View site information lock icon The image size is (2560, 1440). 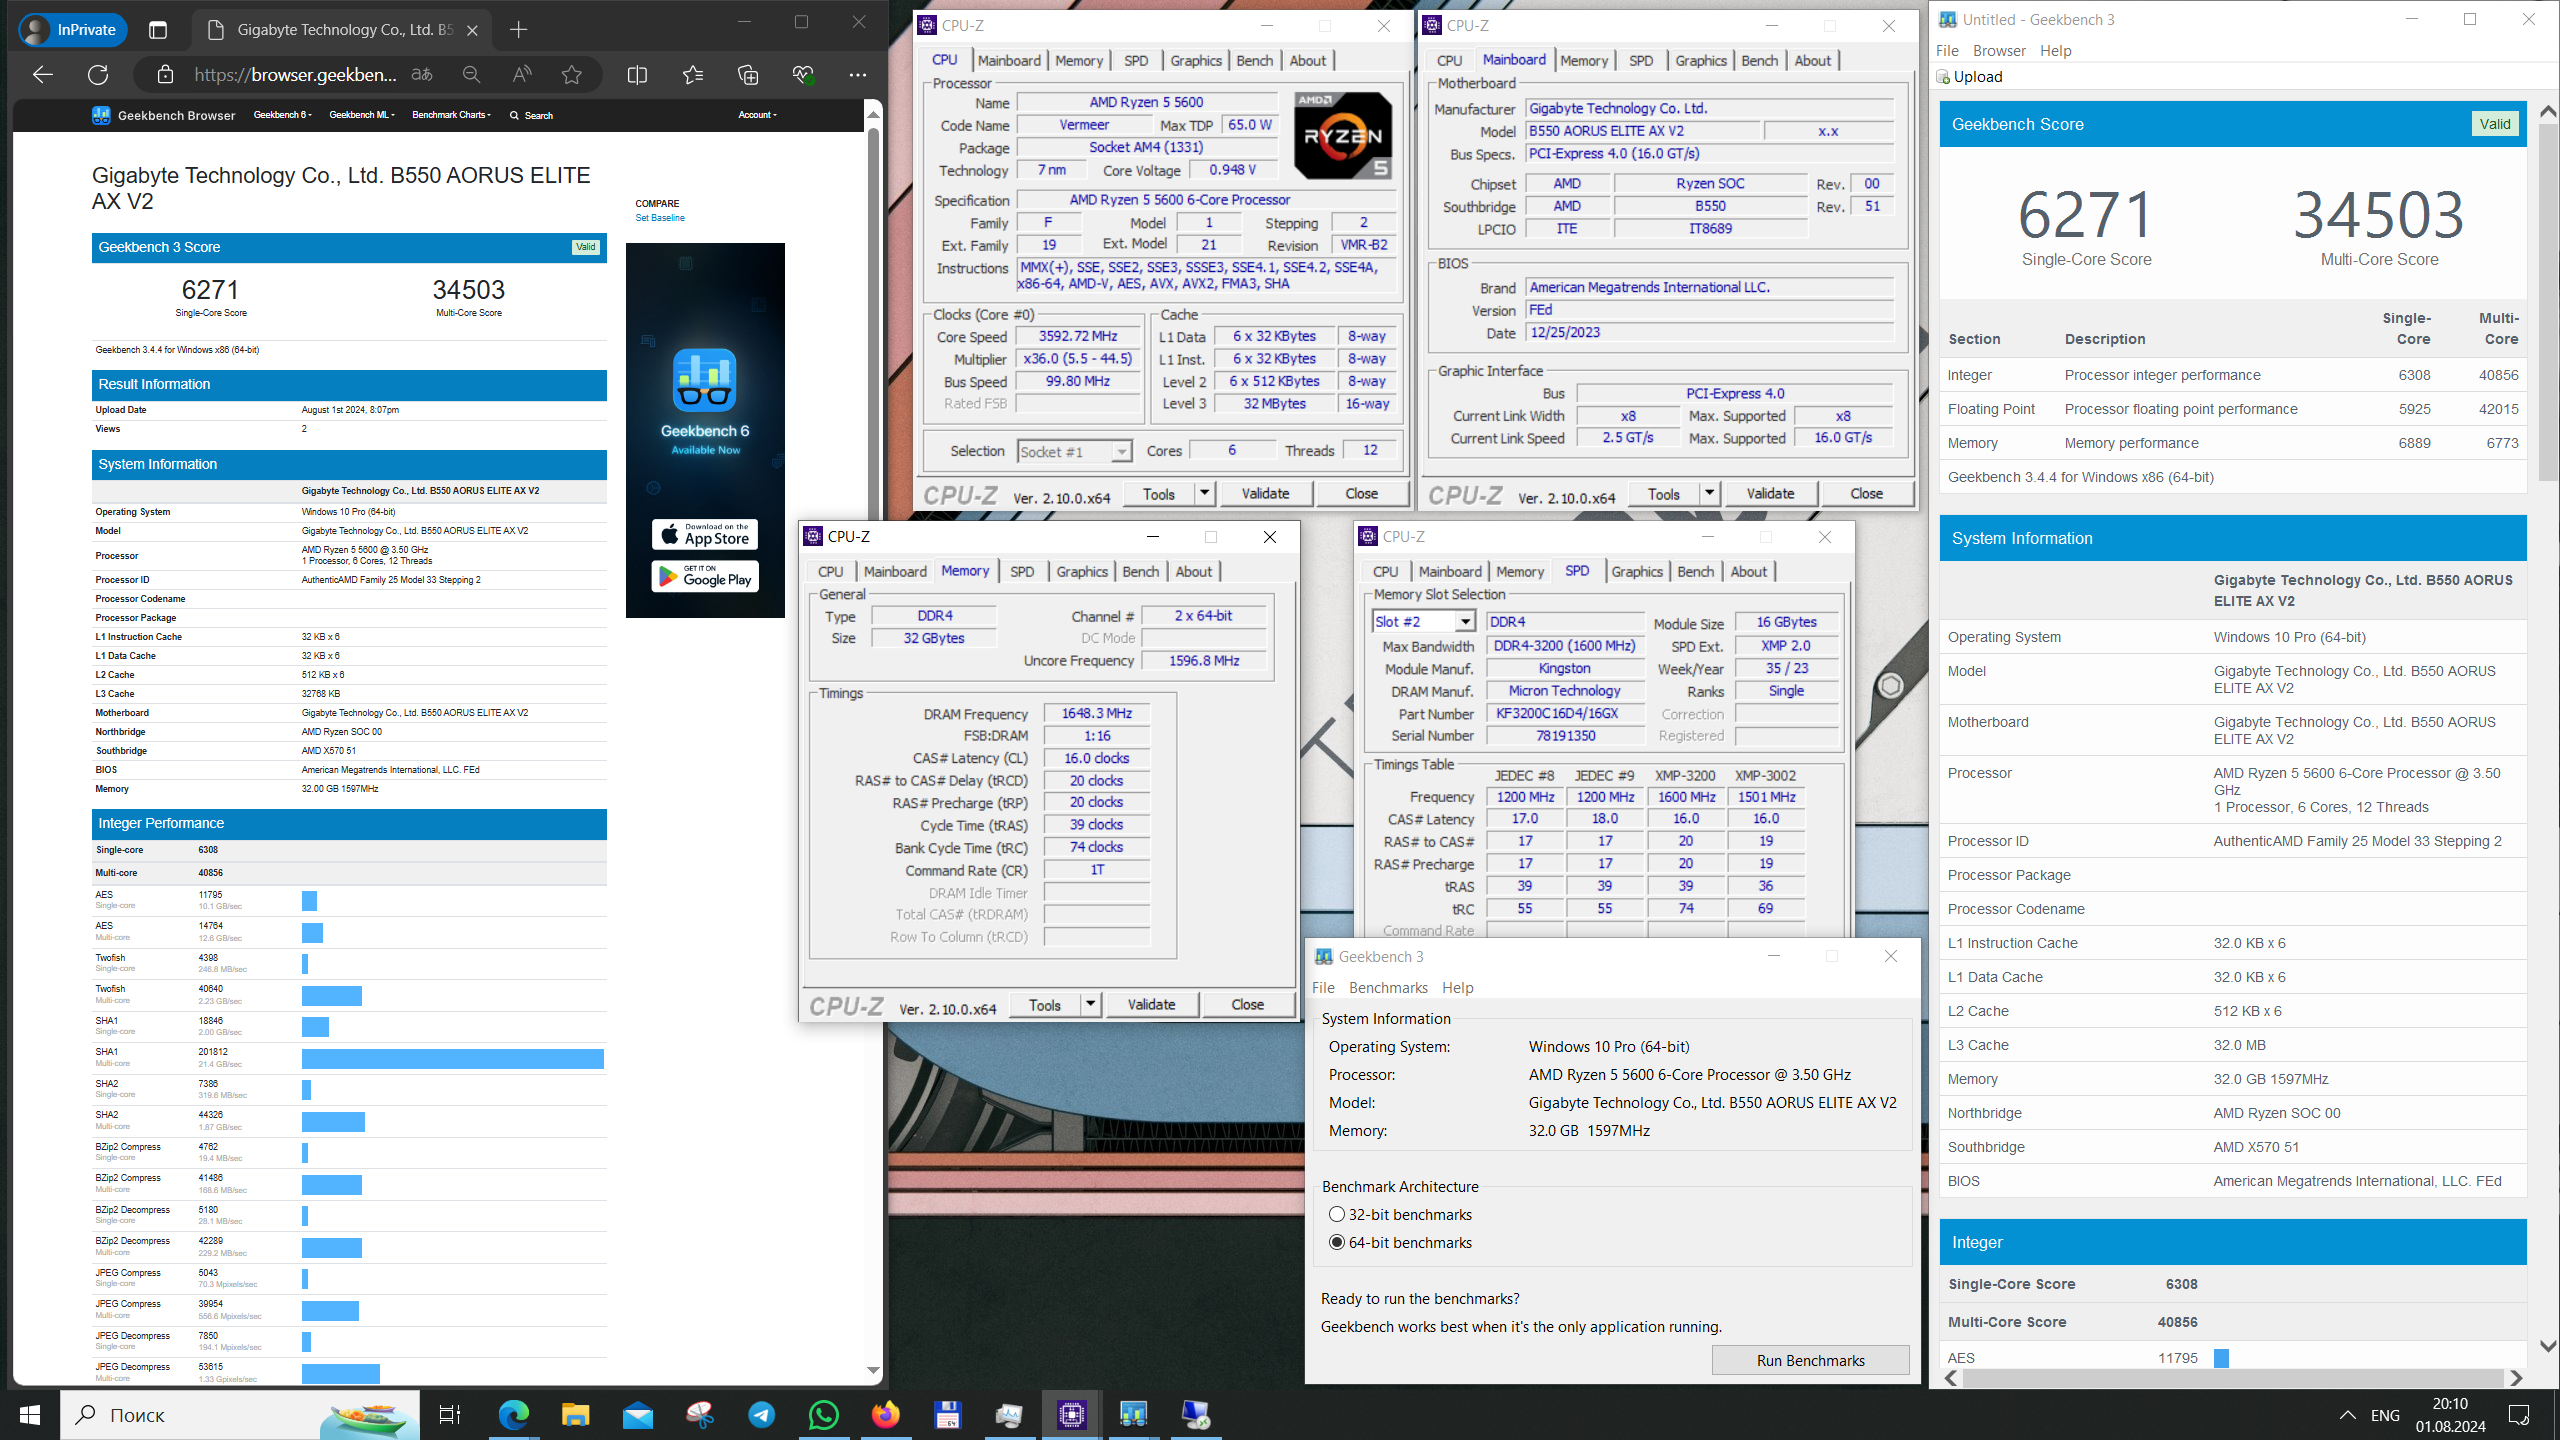coord(166,74)
